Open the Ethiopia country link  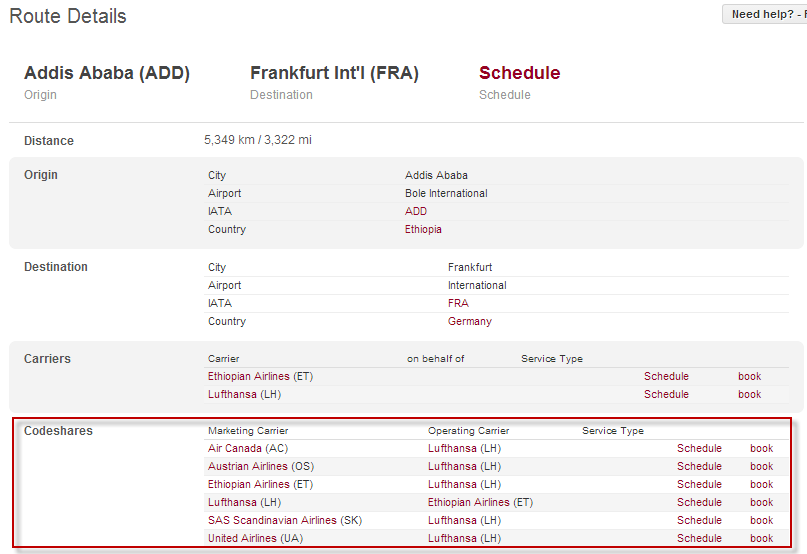(423, 229)
